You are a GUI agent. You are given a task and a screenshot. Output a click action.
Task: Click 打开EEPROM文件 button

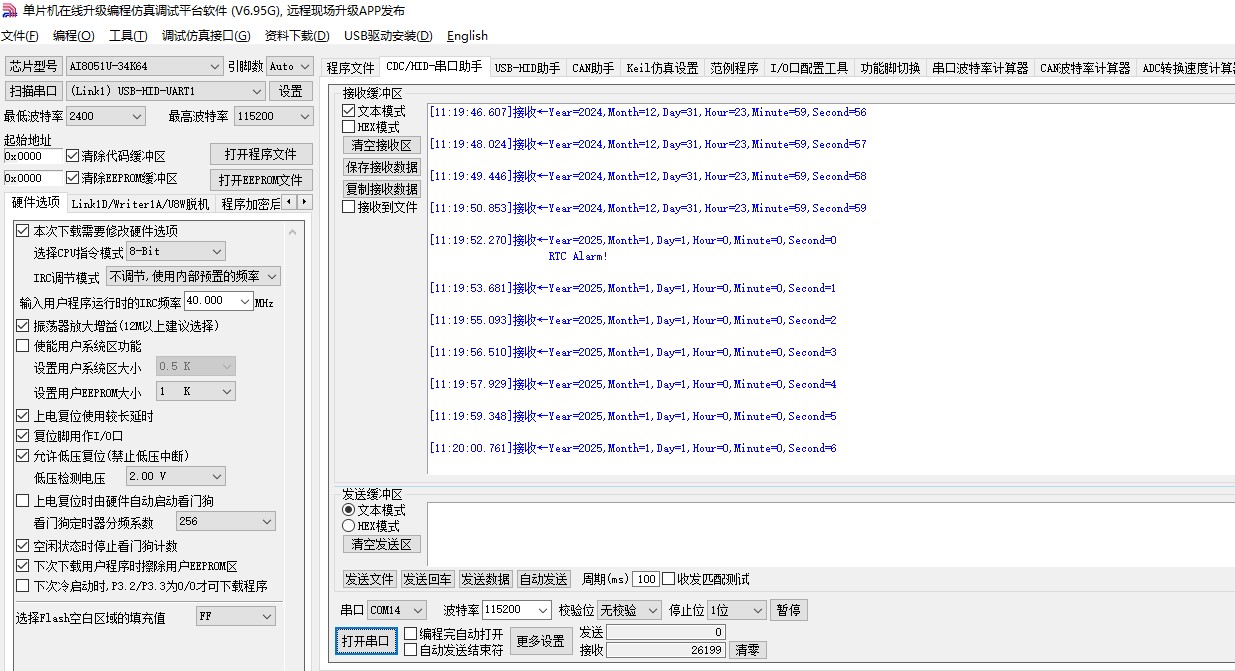click(261, 180)
